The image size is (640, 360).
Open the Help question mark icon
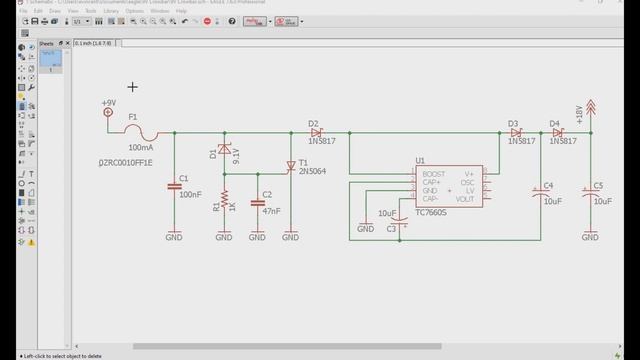click(x=232, y=21)
